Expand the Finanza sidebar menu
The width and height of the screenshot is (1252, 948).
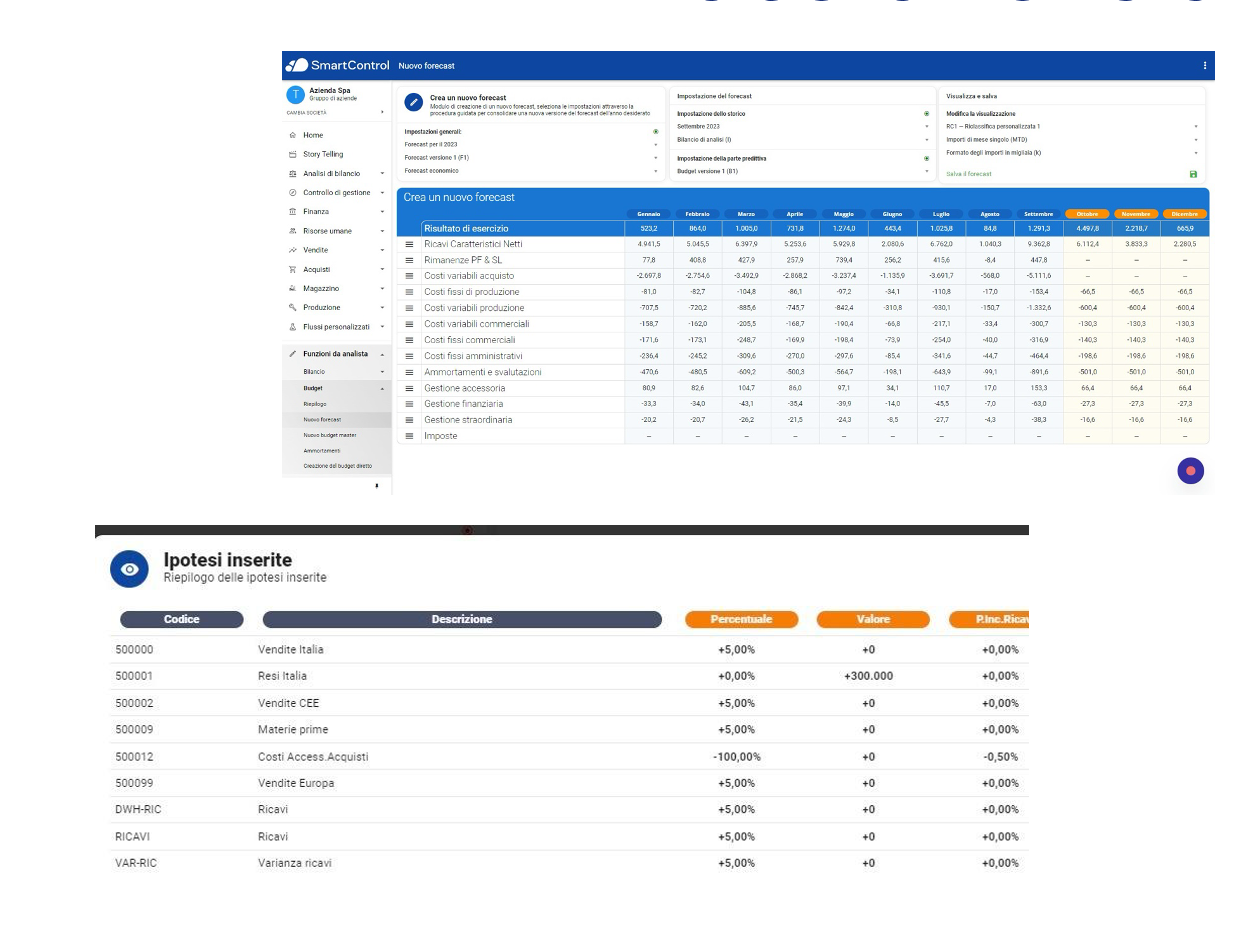[x=336, y=212]
